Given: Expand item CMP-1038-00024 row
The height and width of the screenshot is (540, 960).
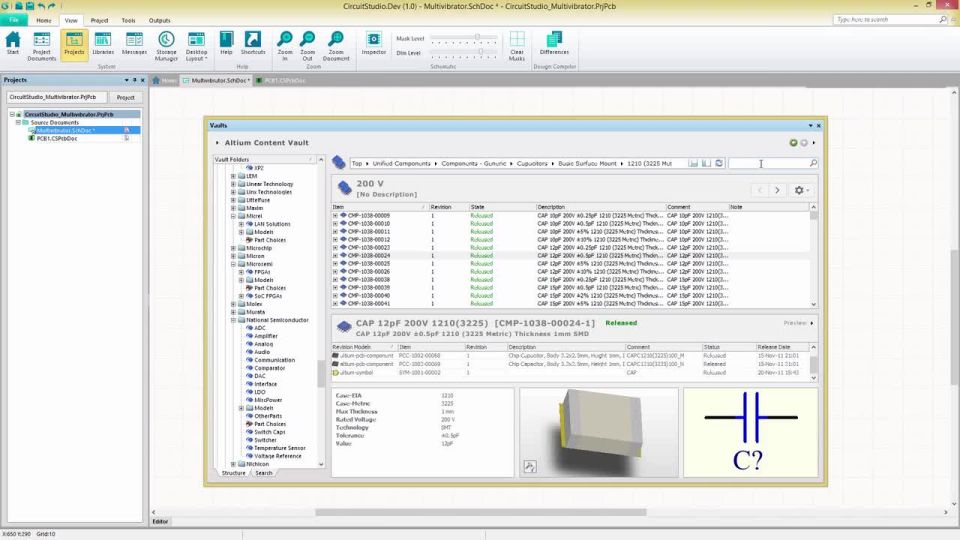Looking at the screenshot, I should coord(335,256).
